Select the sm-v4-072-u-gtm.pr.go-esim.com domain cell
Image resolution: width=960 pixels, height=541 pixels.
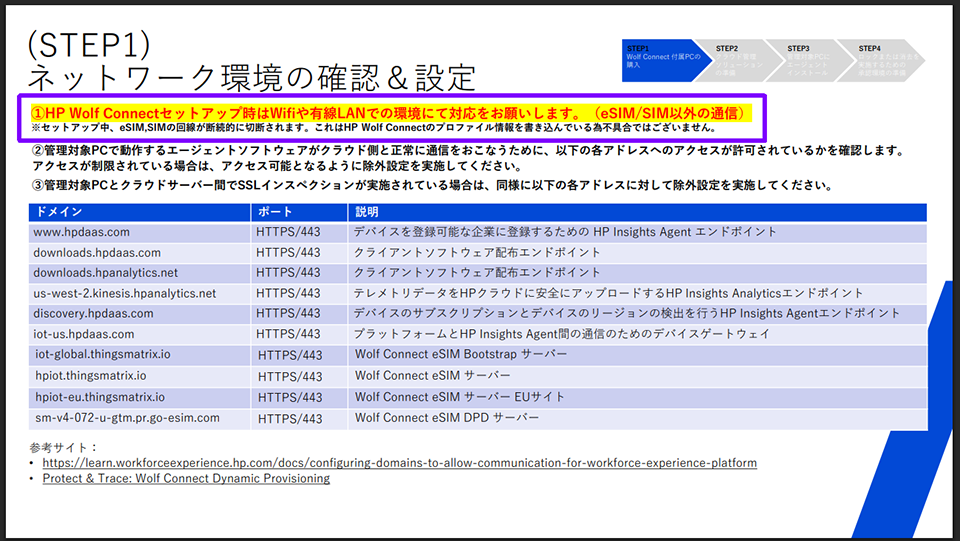(x=140, y=419)
